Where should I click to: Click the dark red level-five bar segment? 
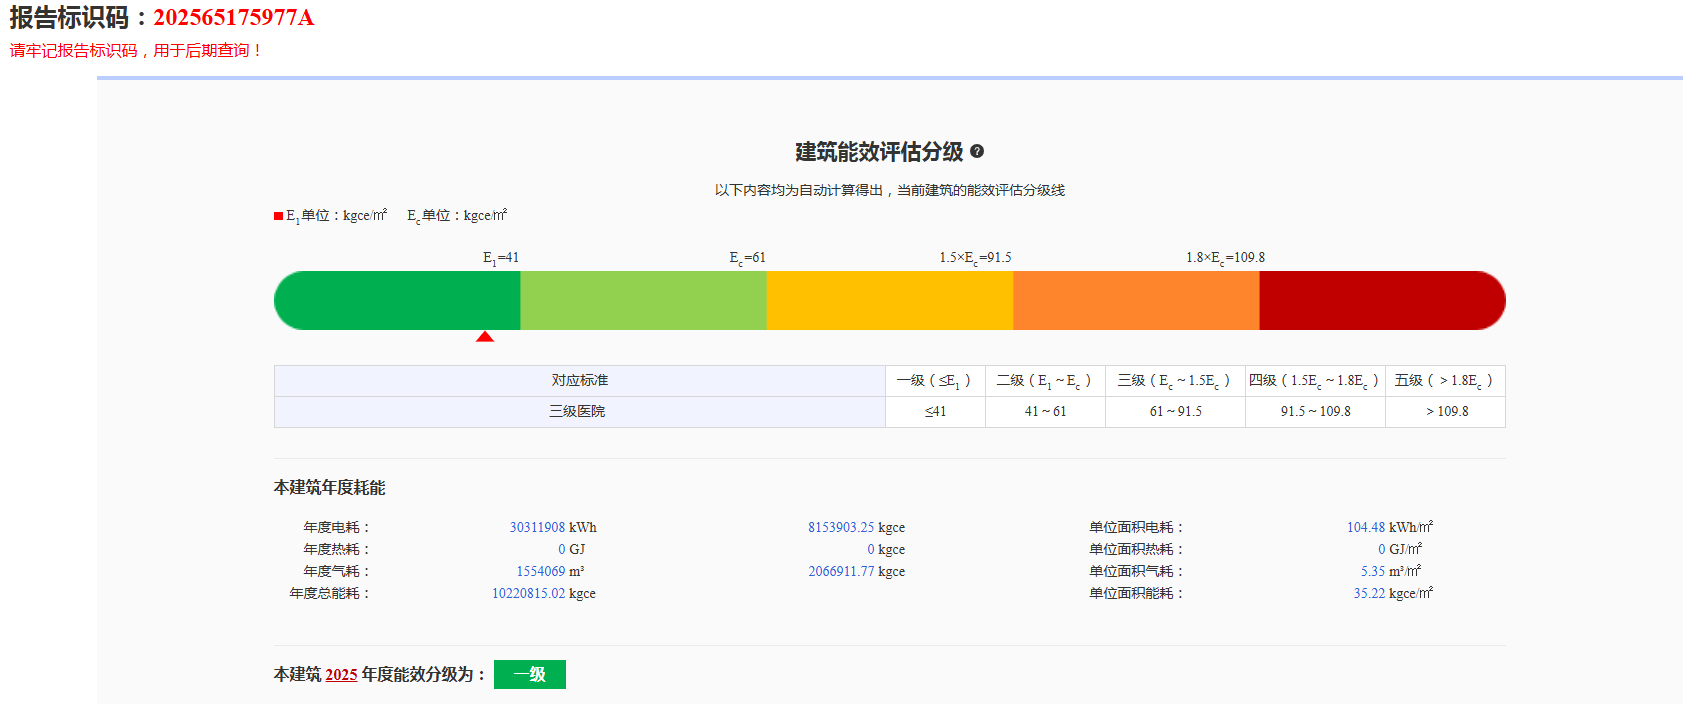pyautogui.click(x=1382, y=300)
